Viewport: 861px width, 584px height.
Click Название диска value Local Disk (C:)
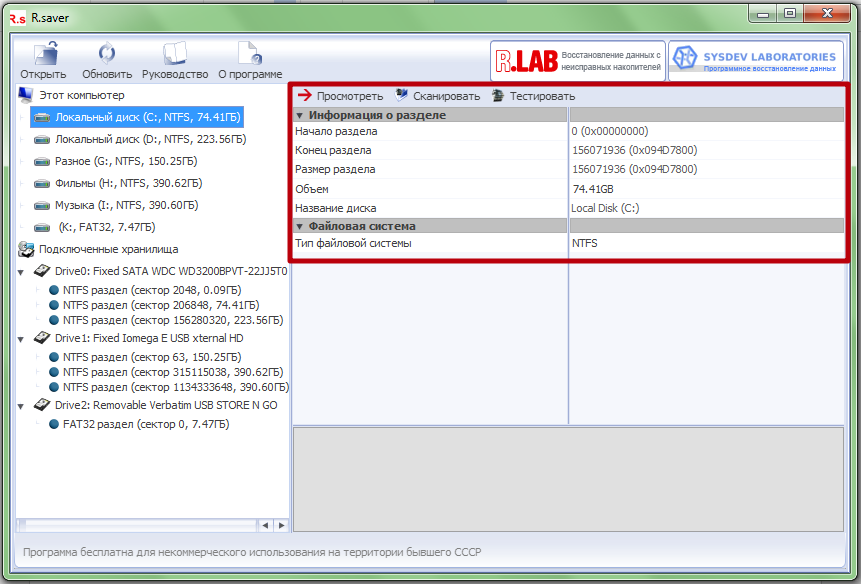coord(605,208)
